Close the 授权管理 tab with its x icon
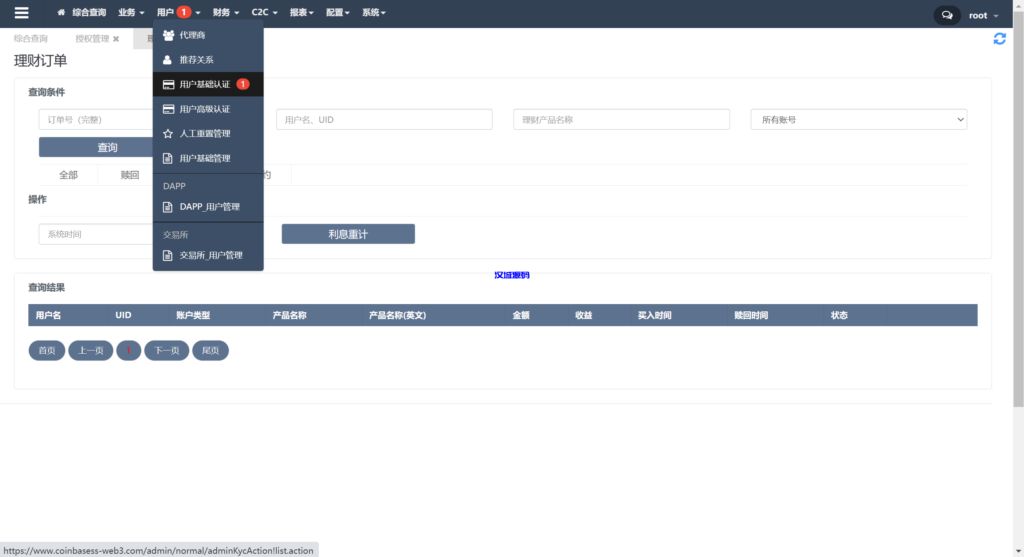The image size is (1024, 557). 116,39
